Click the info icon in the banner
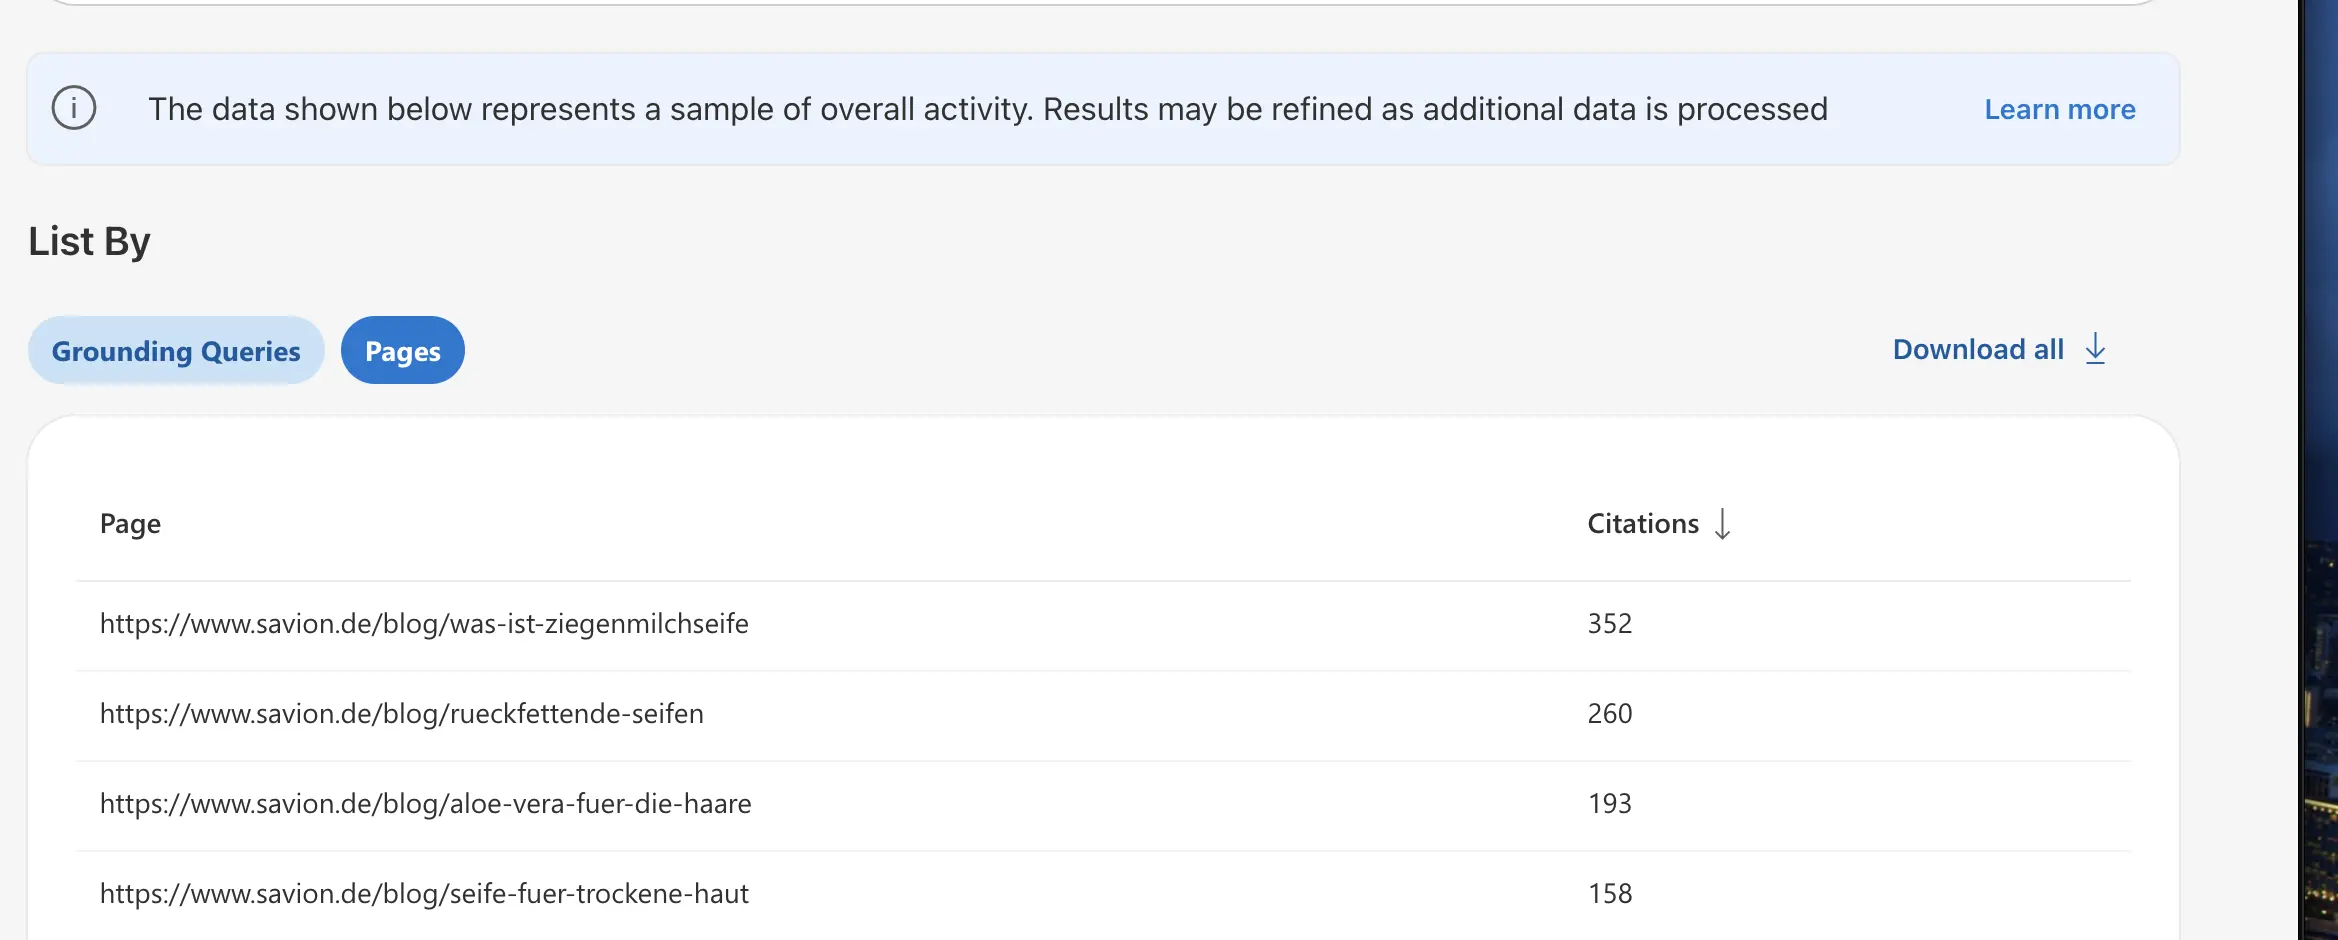2338x940 pixels. (74, 108)
